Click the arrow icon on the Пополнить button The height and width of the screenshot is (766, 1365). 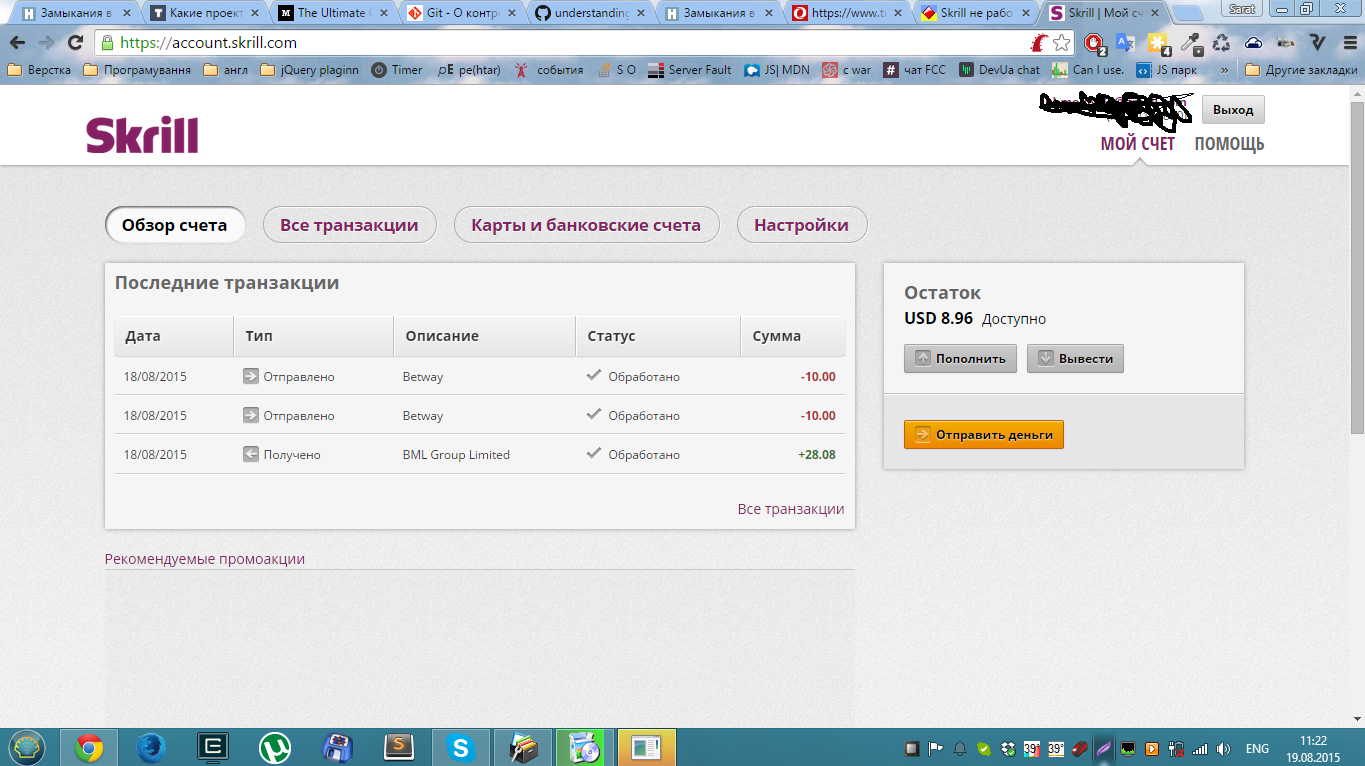922,358
